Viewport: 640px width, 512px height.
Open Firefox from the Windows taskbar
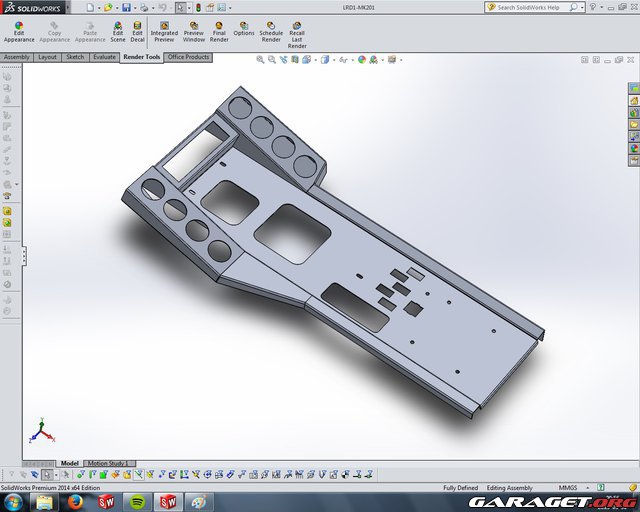(x=76, y=502)
